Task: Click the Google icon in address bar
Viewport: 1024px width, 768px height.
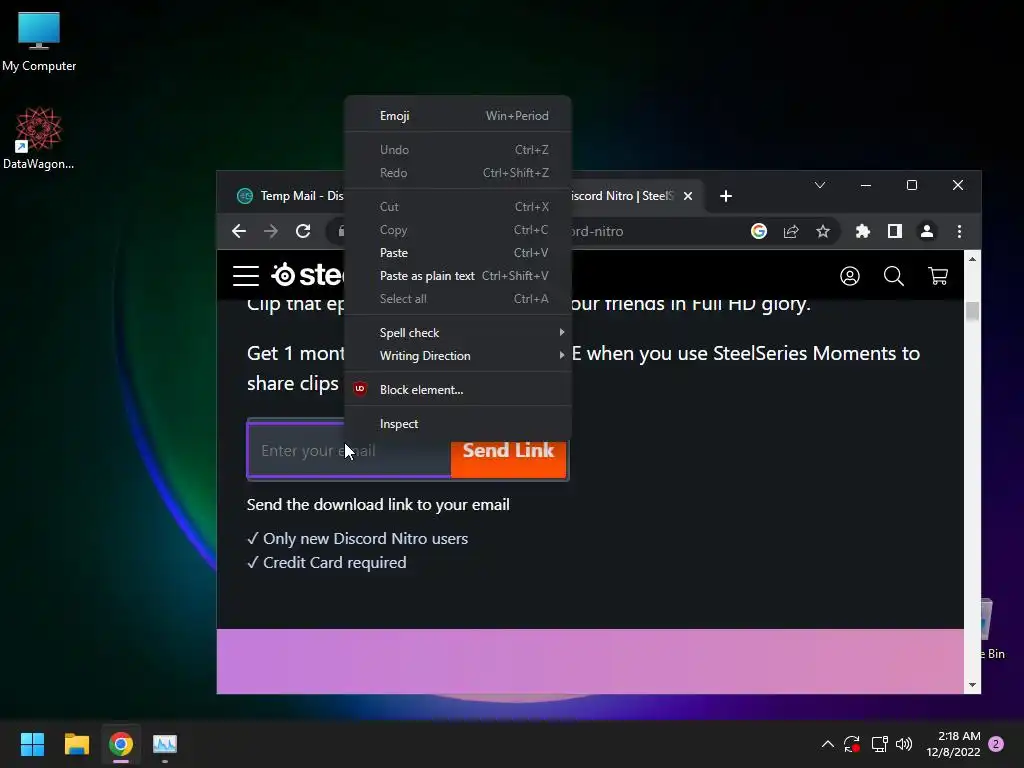Action: pos(759,231)
